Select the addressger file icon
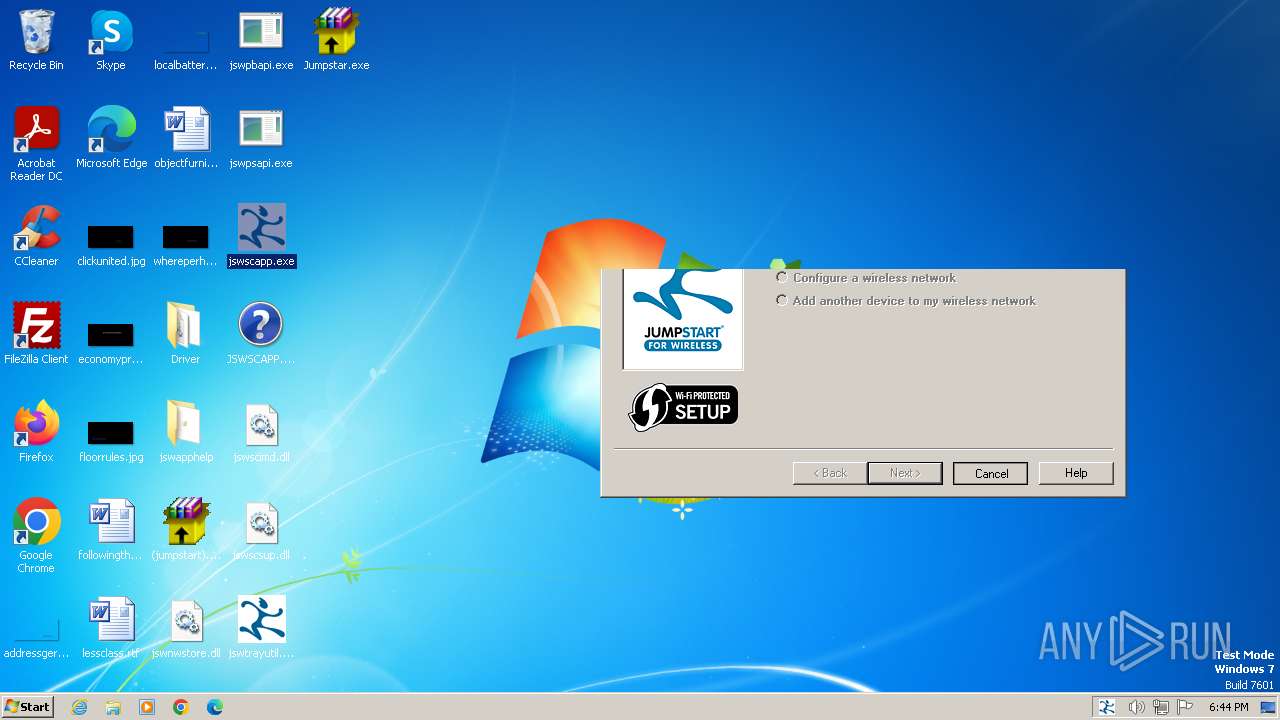1280x720 pixels. coord(36,628)
